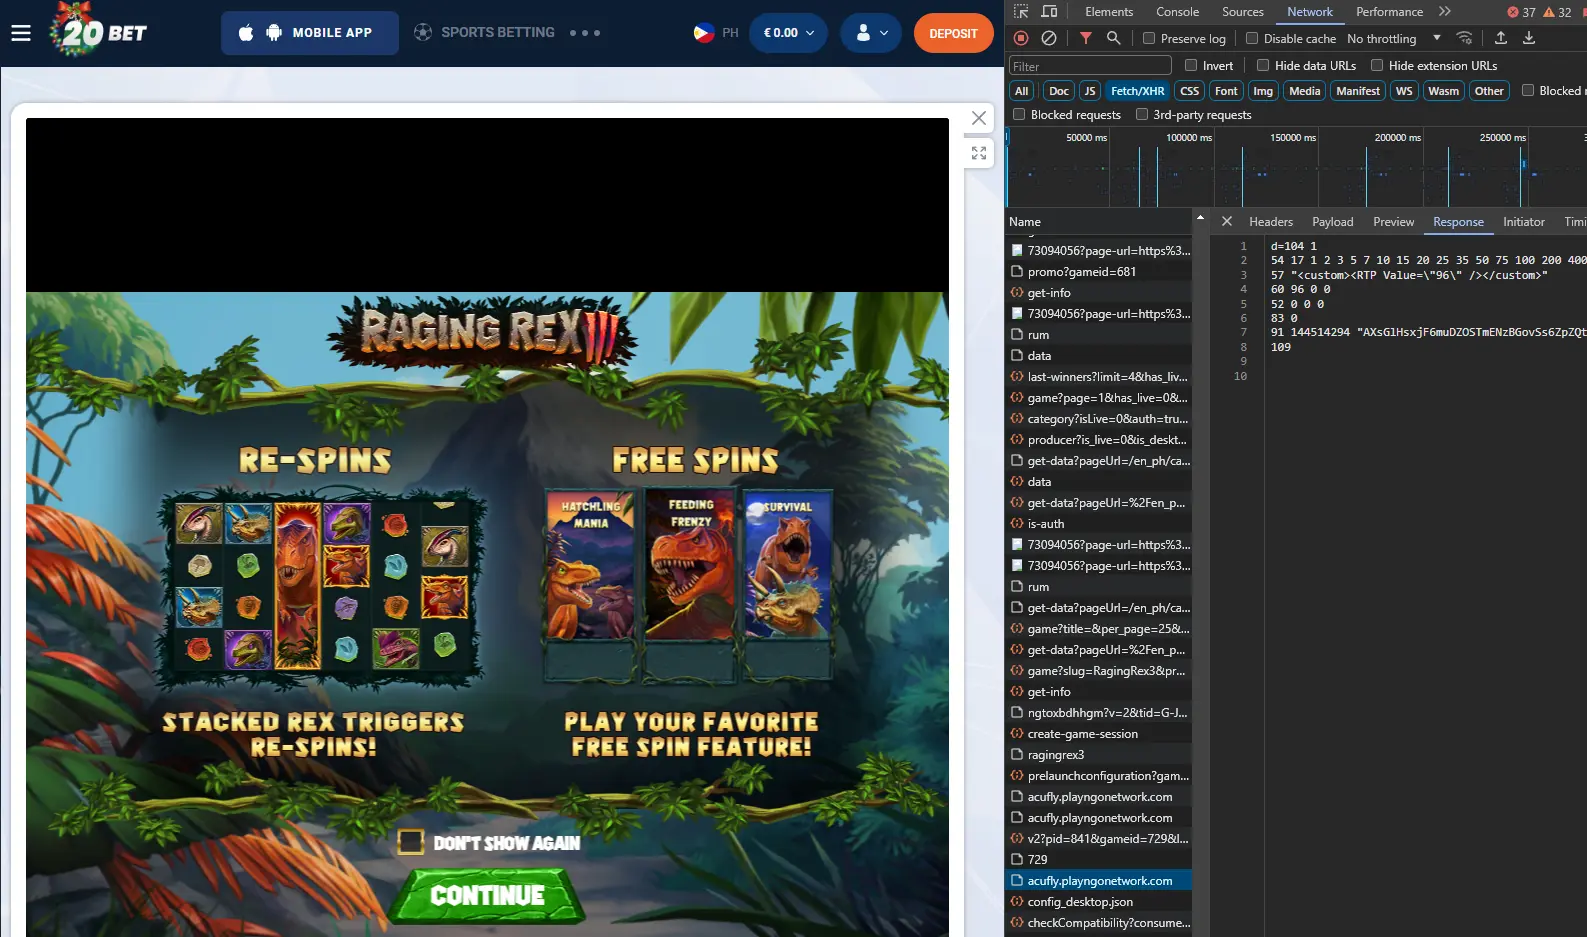Check the Blocked requests checkbox
This screenshot has width=1587, height=937.
(x=1019, y=114)
